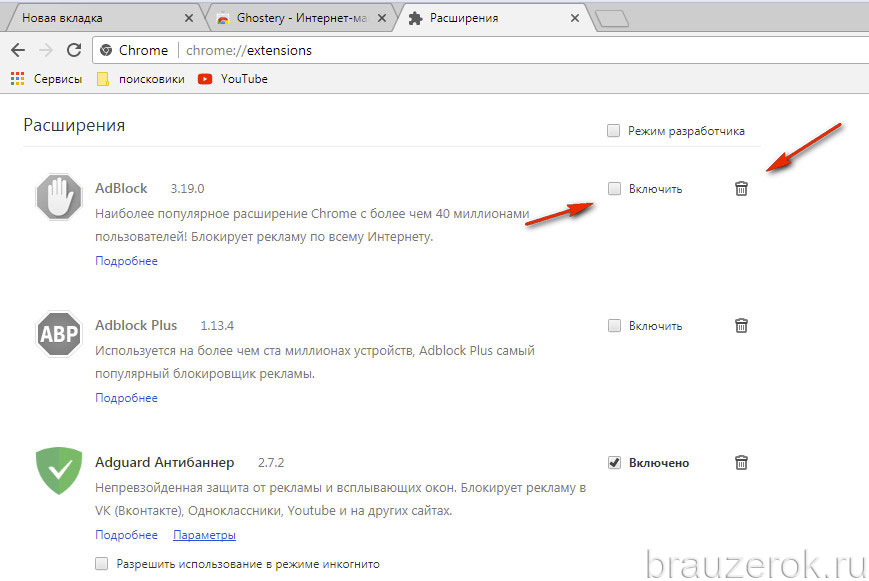Close the Ghostery tab
The height and width of the screenshot is (581, 869).
382,18
